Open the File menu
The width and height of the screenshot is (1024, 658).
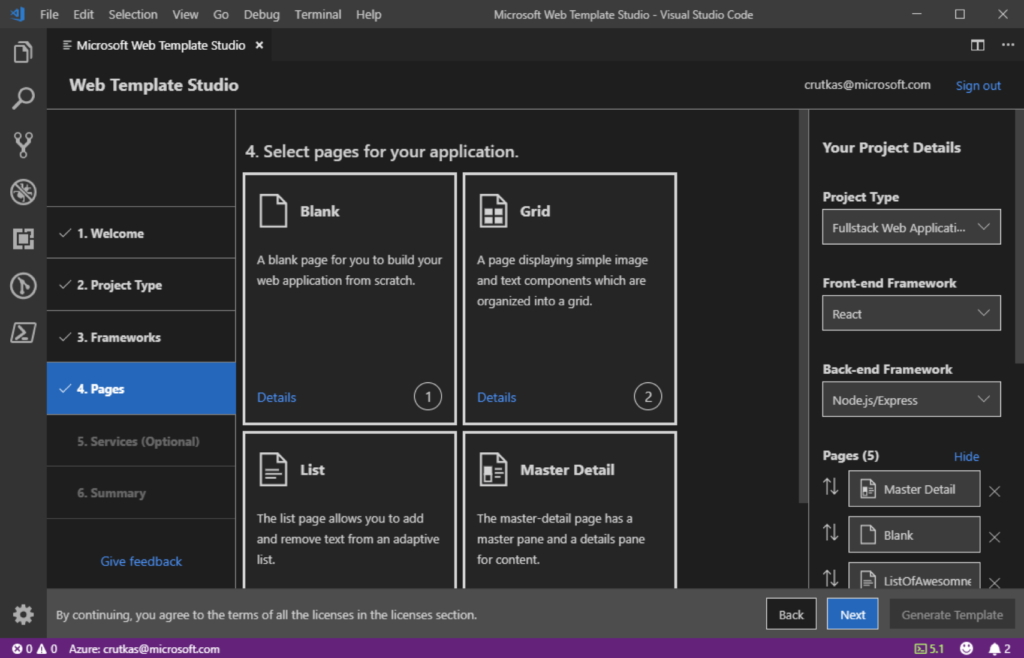49,14
